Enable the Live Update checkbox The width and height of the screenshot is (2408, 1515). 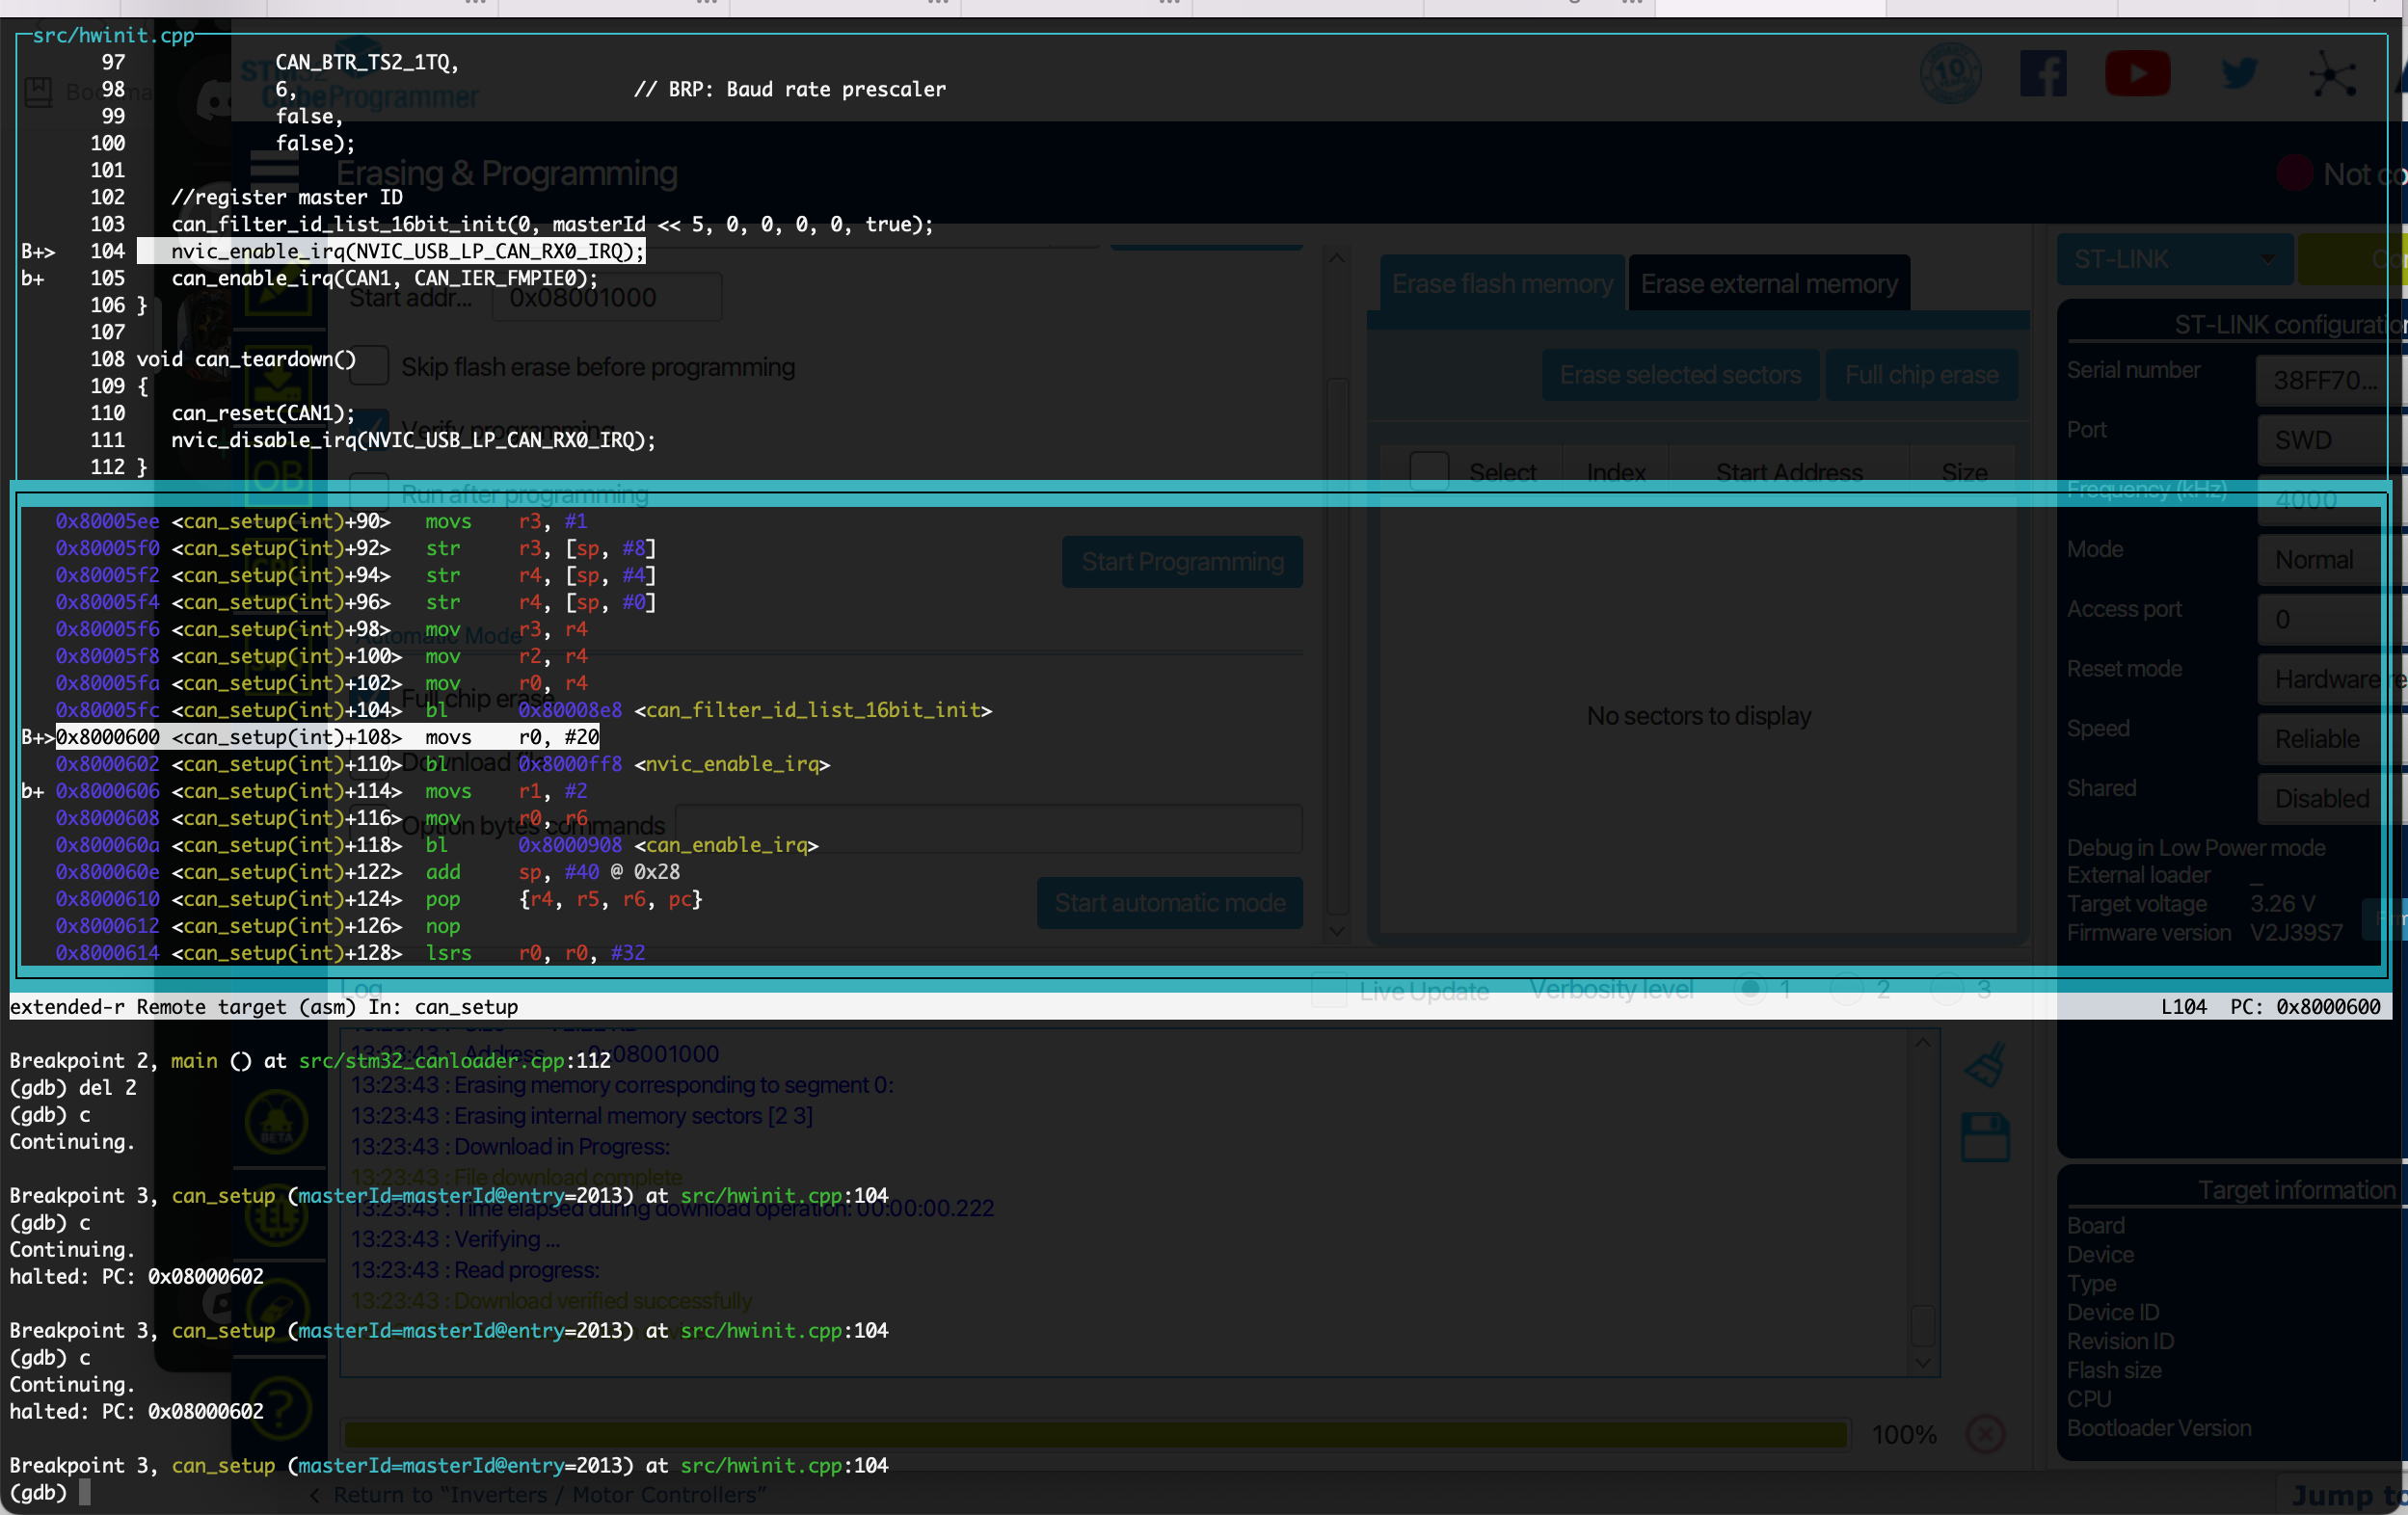pyautogui.click(x=1329, y=990)
